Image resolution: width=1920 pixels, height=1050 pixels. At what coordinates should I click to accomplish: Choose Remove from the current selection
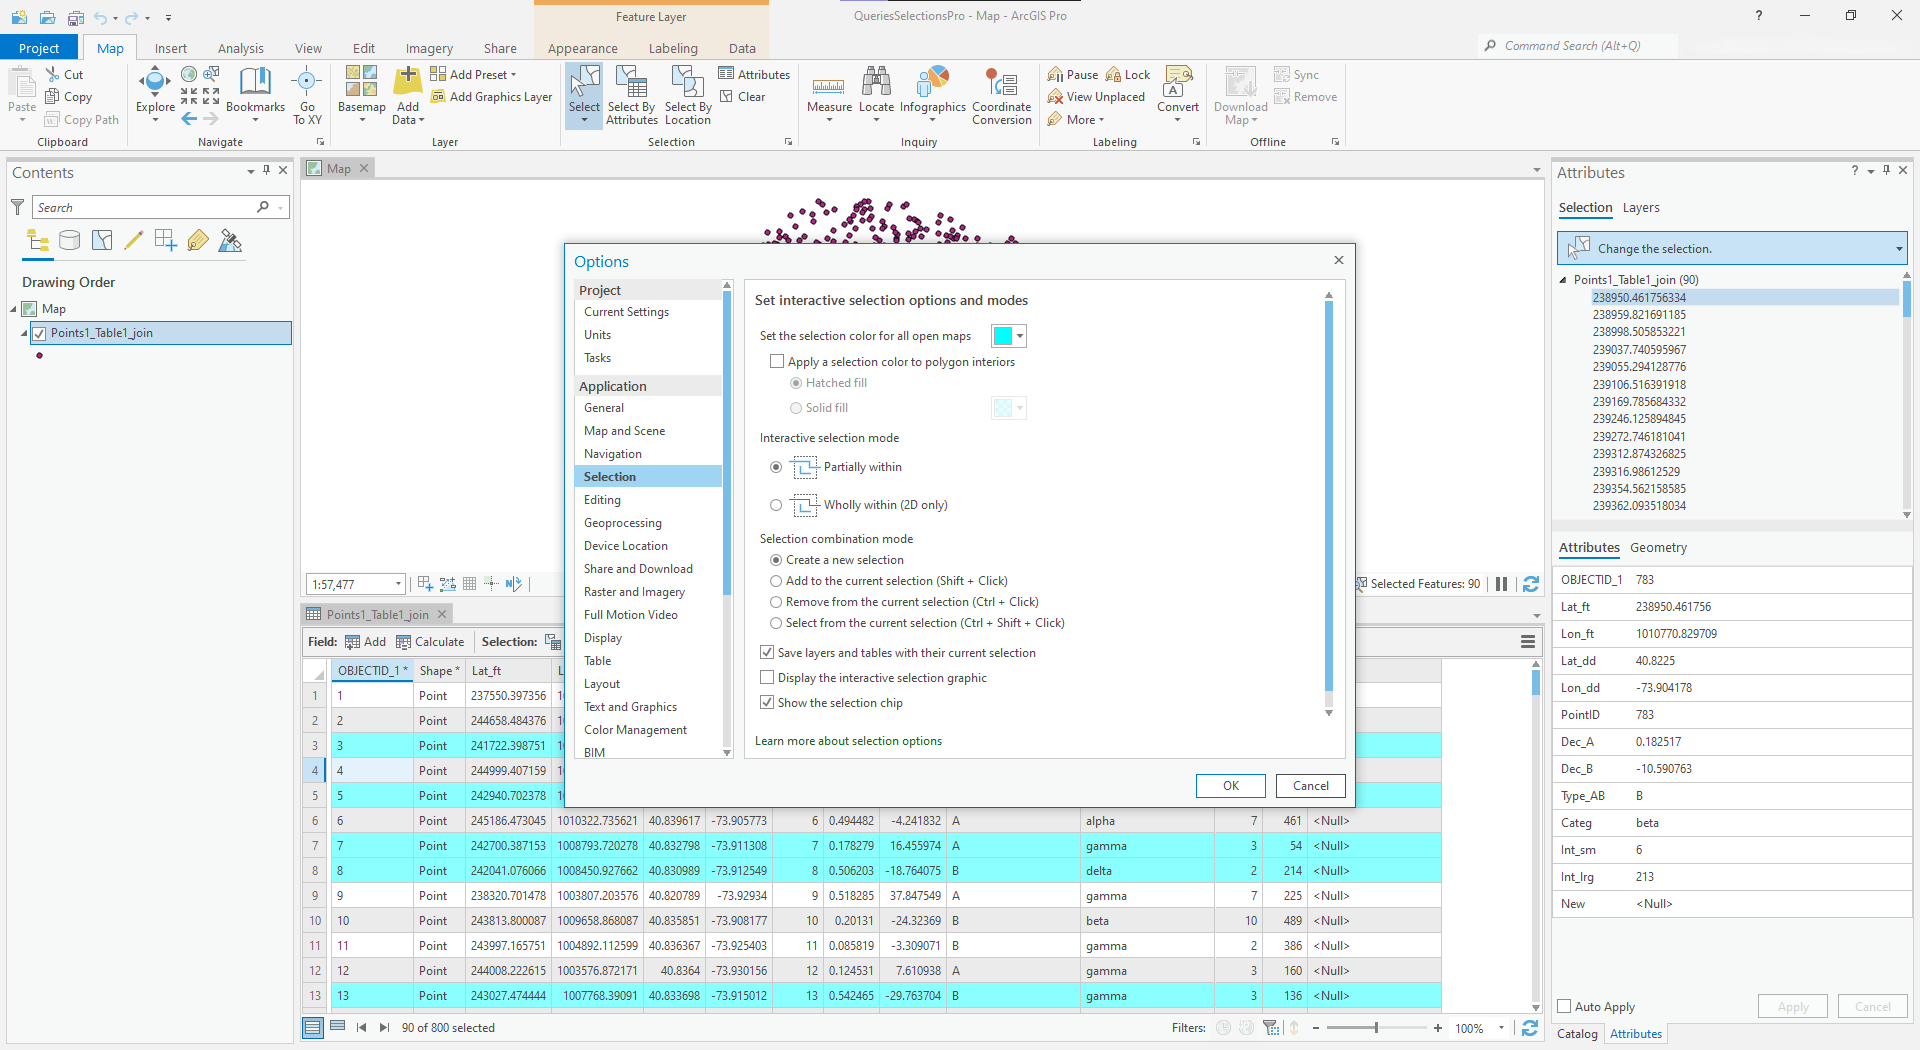coord(776,602)
